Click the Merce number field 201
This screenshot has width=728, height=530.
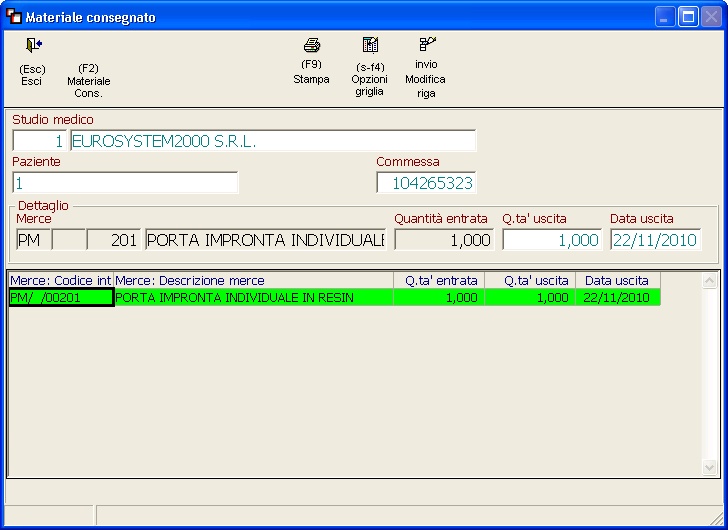[114, 239]
